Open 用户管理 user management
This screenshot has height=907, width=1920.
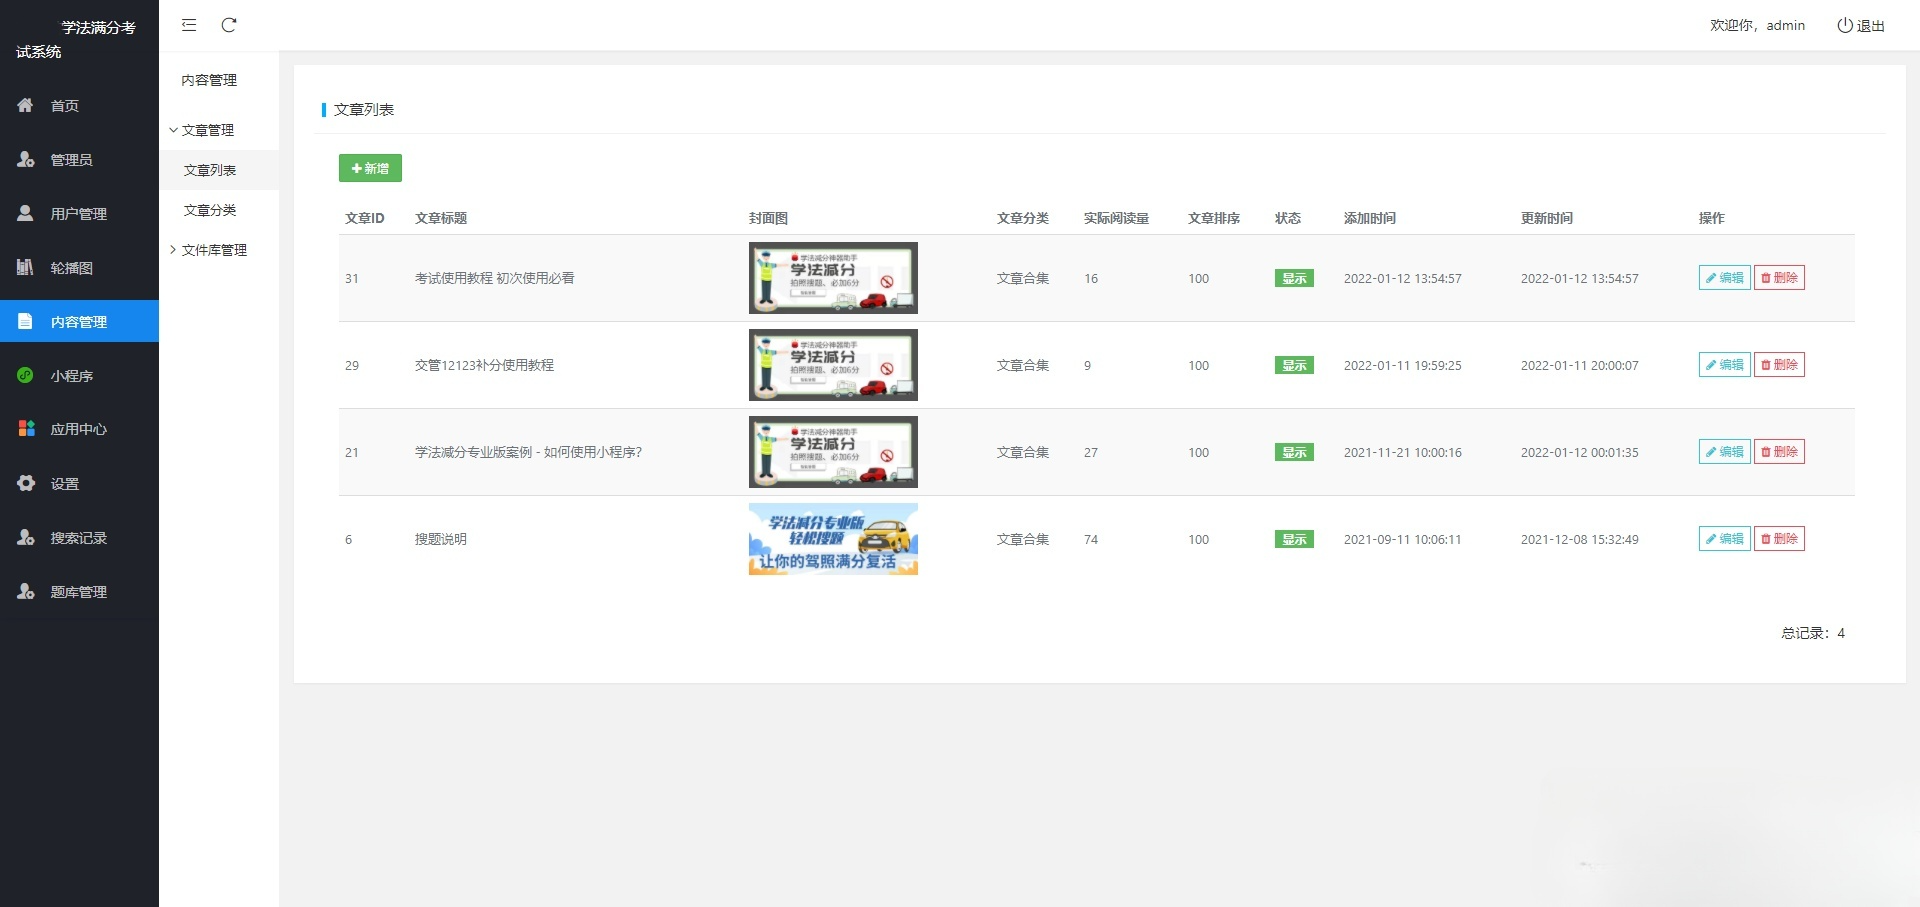(26, 213)
